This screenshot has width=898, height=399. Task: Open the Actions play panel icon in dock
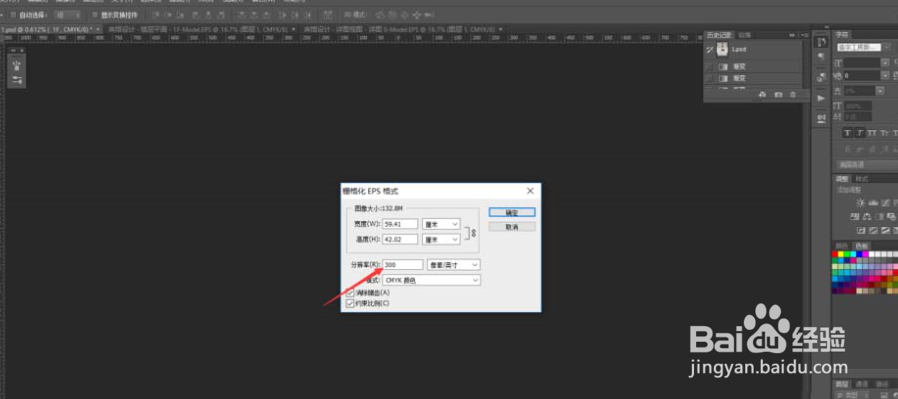[821, 98]
